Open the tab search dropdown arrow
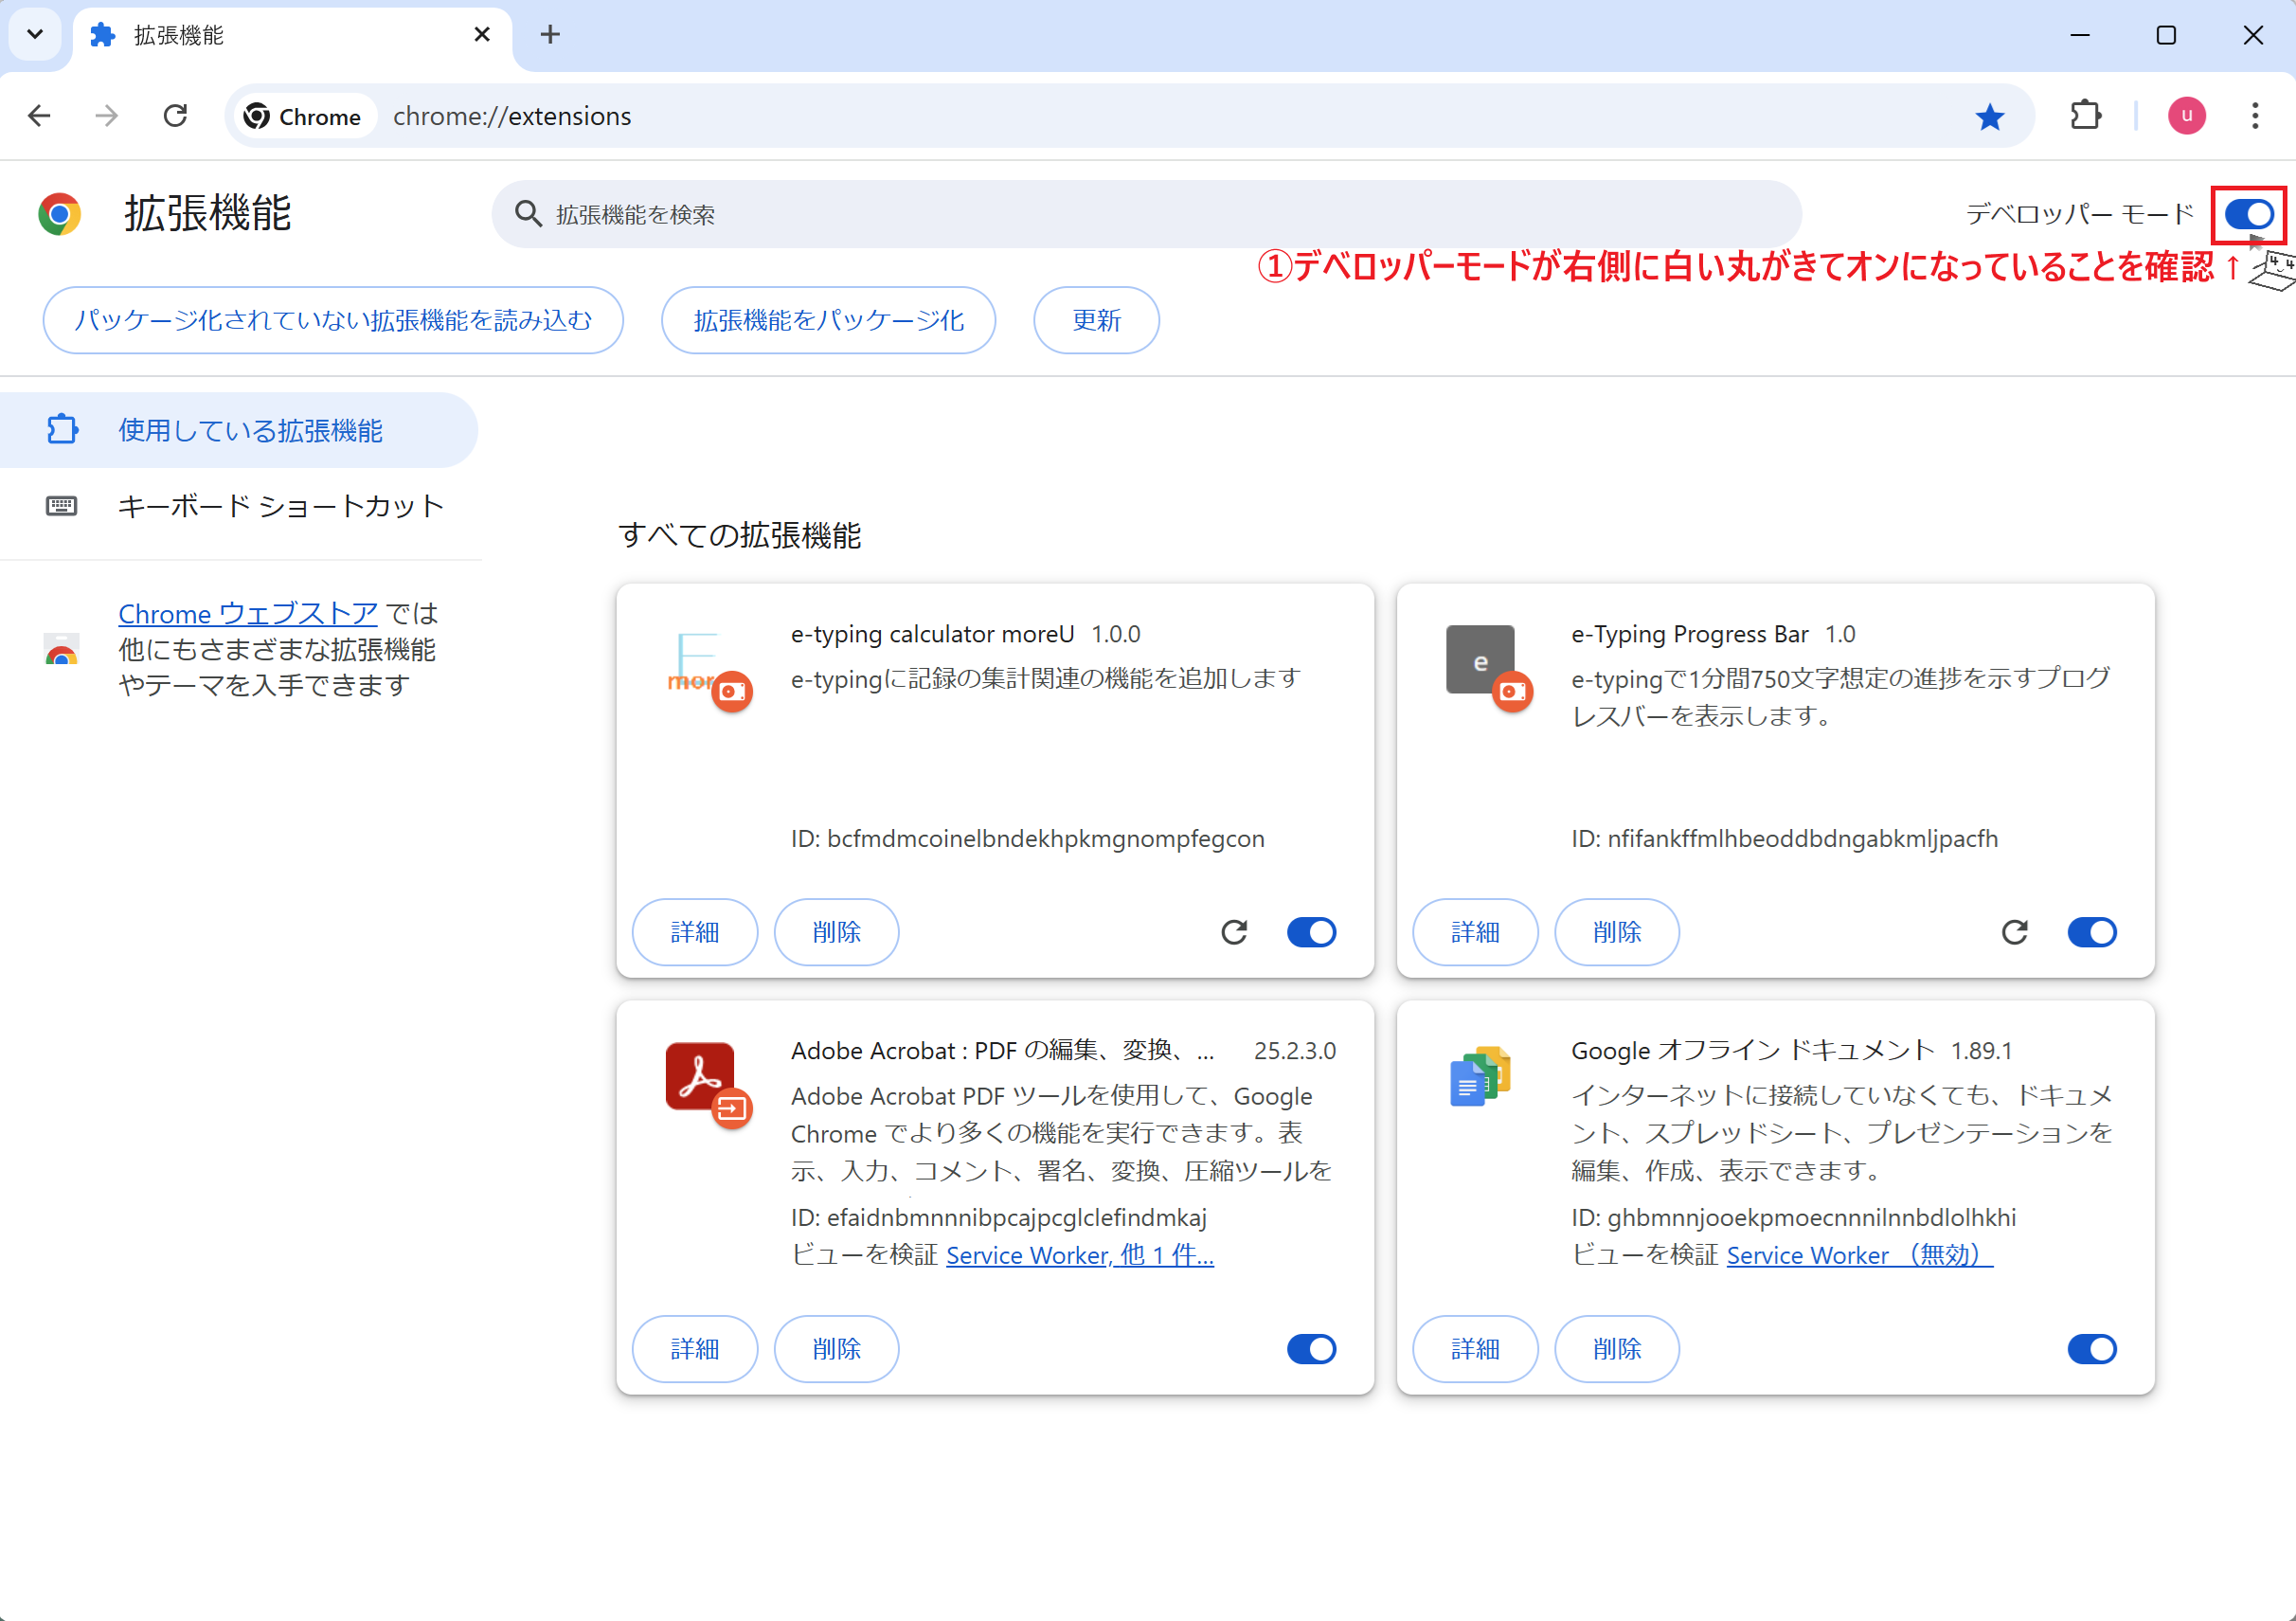Image resolution: width=2296 pixels, height=1621 pixels. point(35,35)
